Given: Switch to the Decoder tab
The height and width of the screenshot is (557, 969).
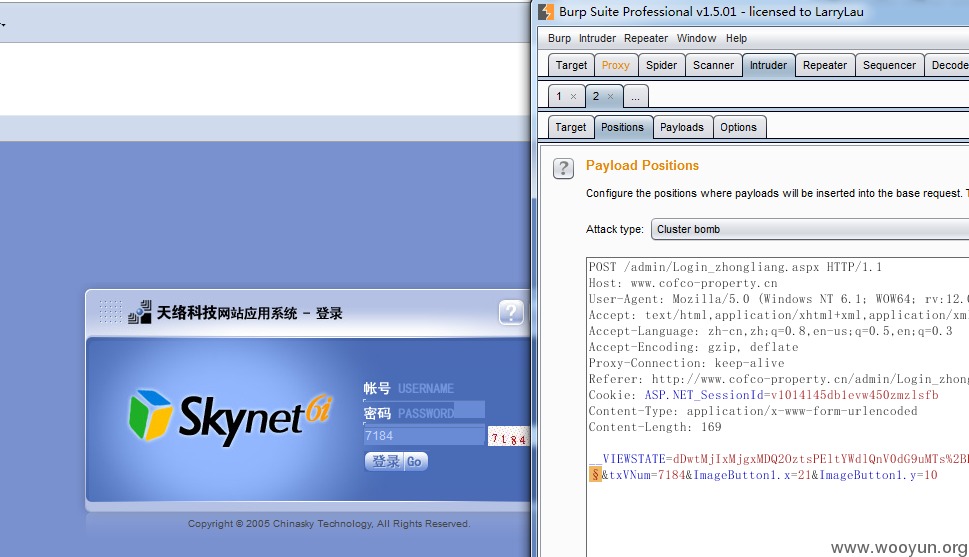Looking at the screenshot, I should pyautogui.click(x=947, y=66).
